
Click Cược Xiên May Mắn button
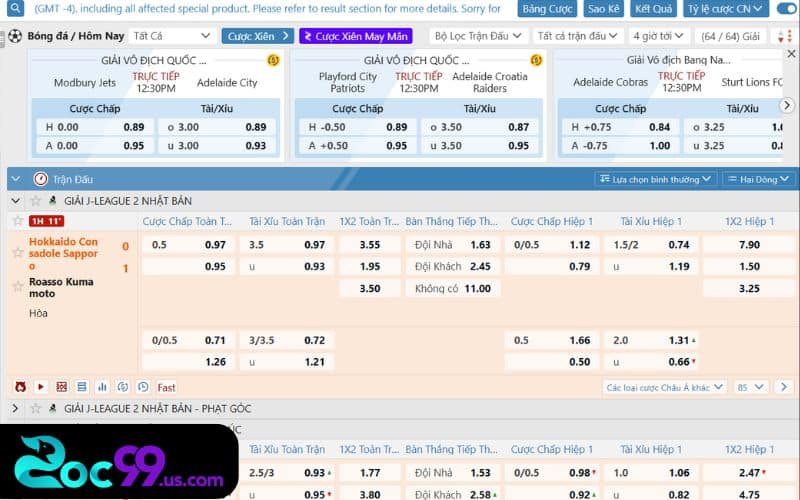tap(356, 36)
